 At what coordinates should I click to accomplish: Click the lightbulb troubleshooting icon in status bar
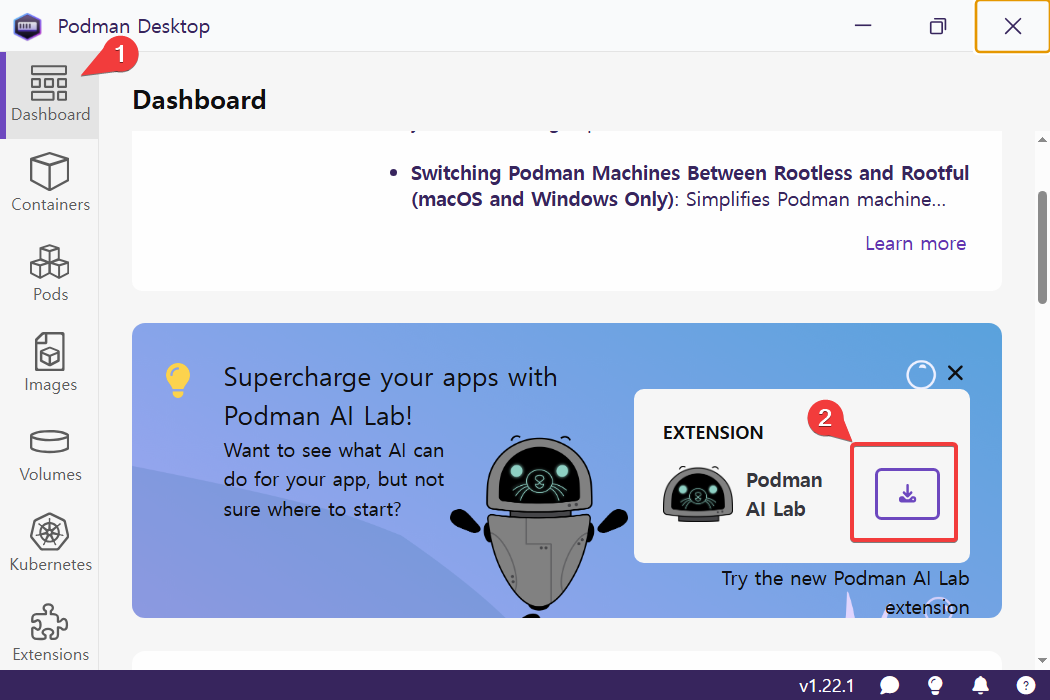935,685
